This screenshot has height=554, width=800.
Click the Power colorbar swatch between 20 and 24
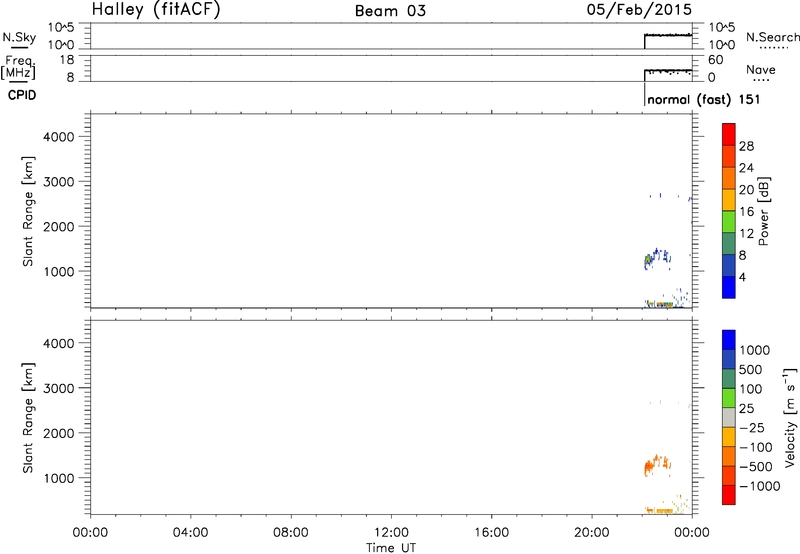729,179
